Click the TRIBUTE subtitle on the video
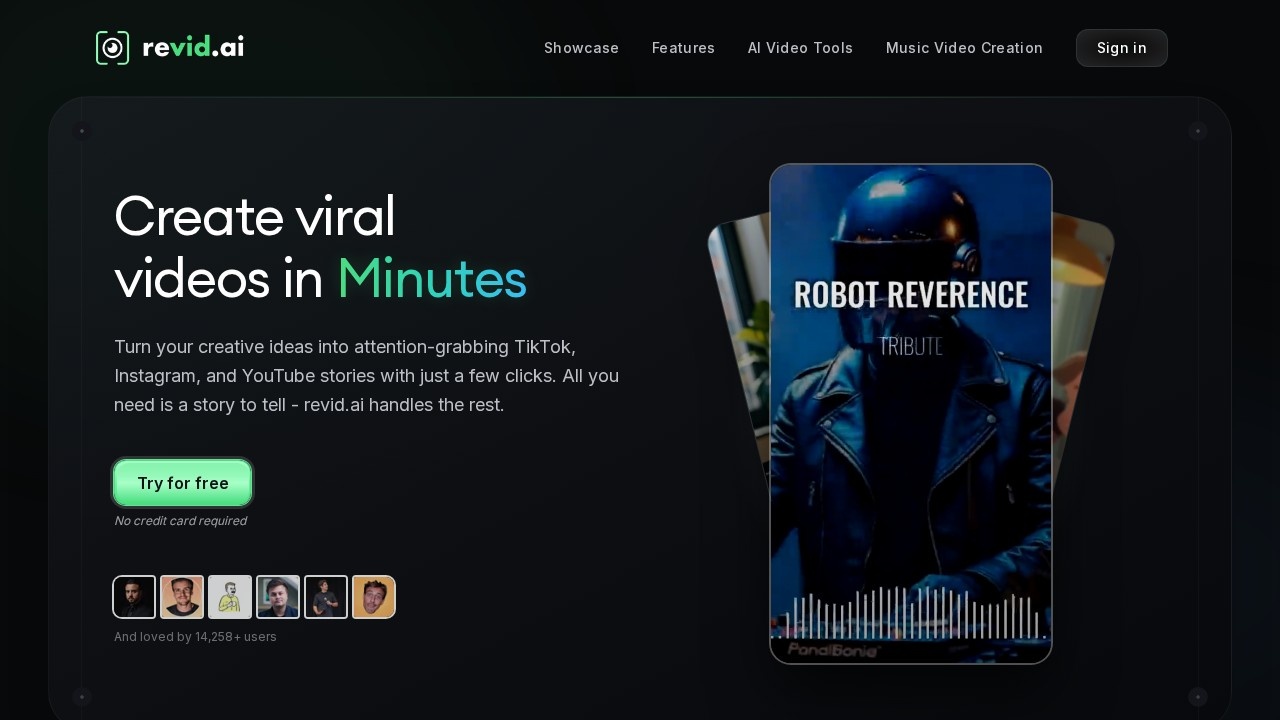The width and height of the screenshot is (1280, 720). click(x=911, y=347)
